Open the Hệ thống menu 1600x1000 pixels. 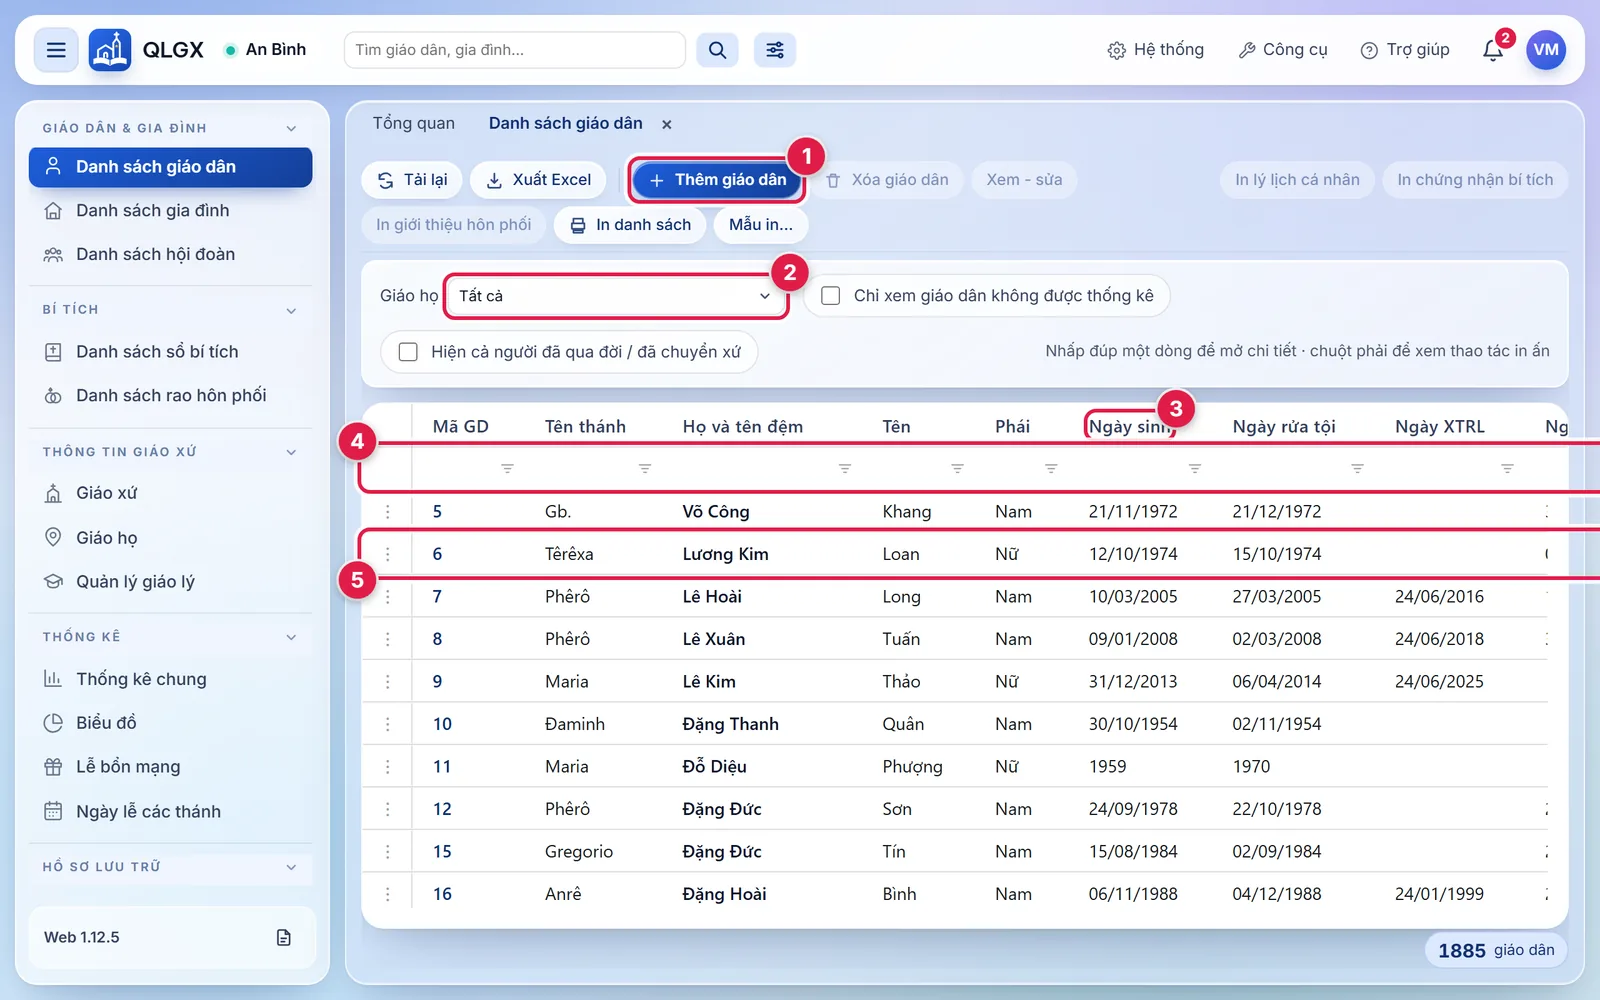1156,50
